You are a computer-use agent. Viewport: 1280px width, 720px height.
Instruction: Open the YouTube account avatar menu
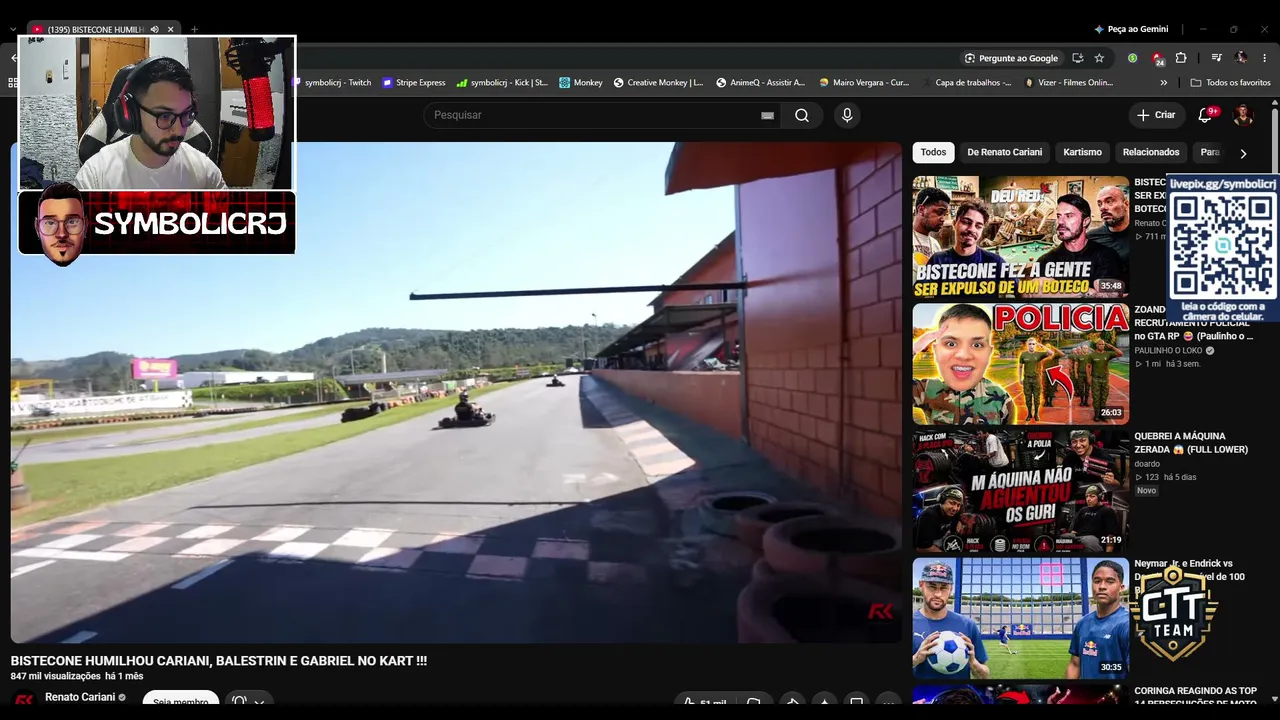(x=1243, y=115)
